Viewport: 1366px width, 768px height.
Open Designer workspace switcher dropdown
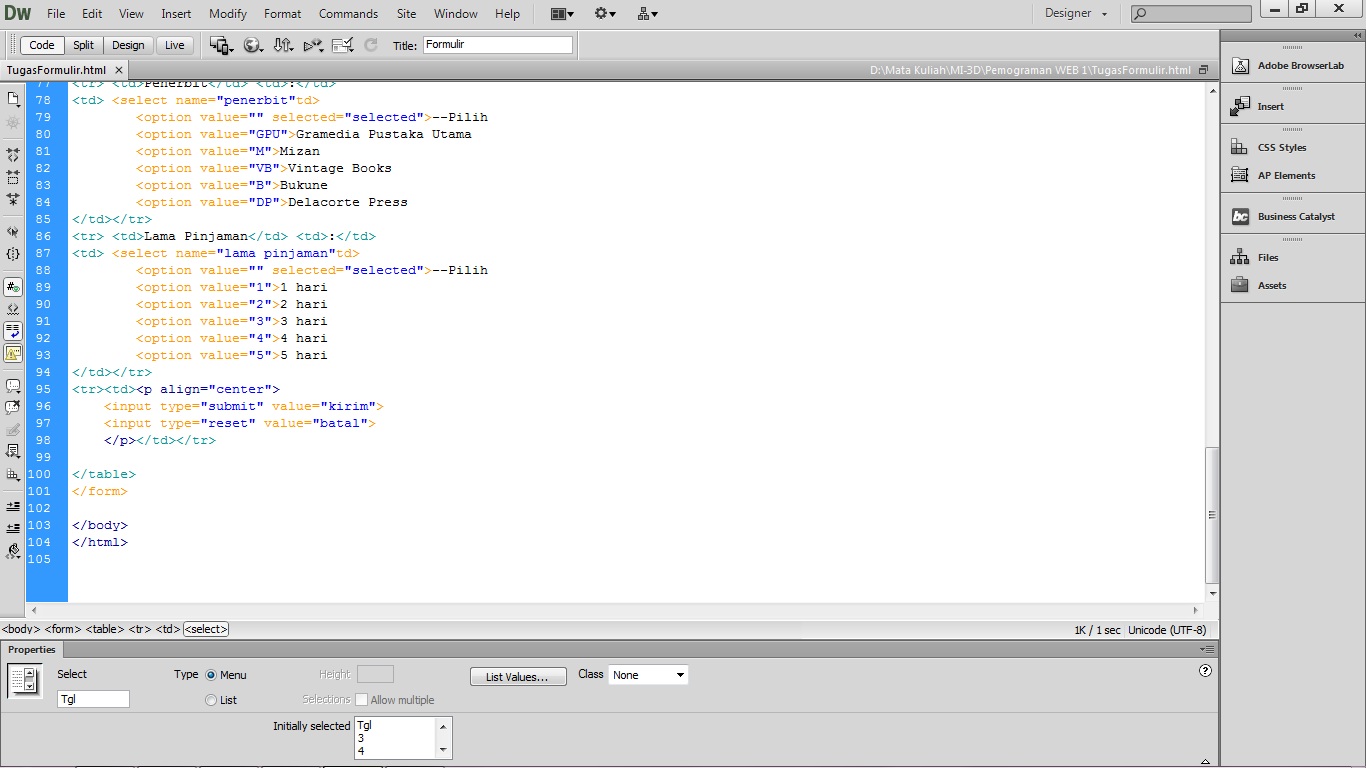1076,14
